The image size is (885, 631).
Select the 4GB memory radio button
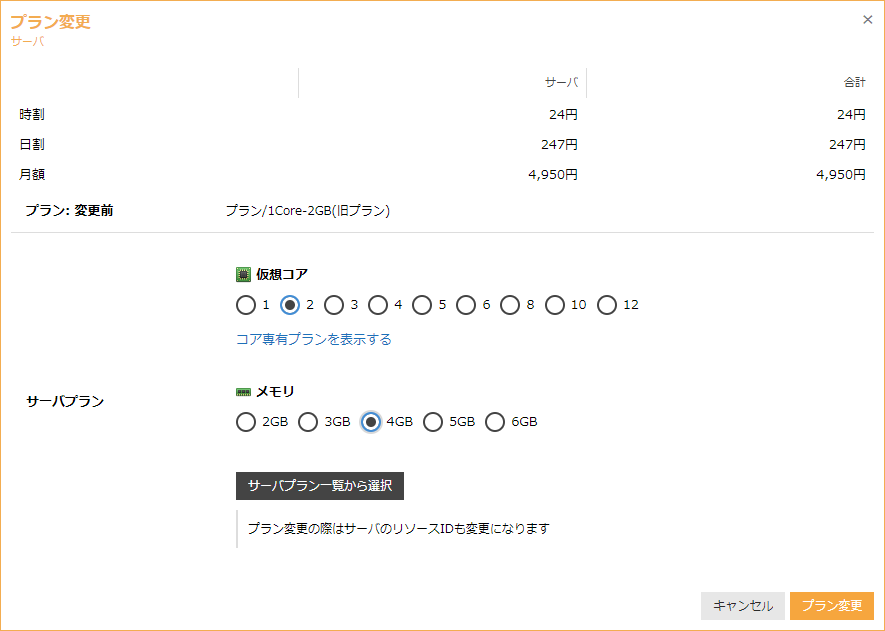pos(371,422)
